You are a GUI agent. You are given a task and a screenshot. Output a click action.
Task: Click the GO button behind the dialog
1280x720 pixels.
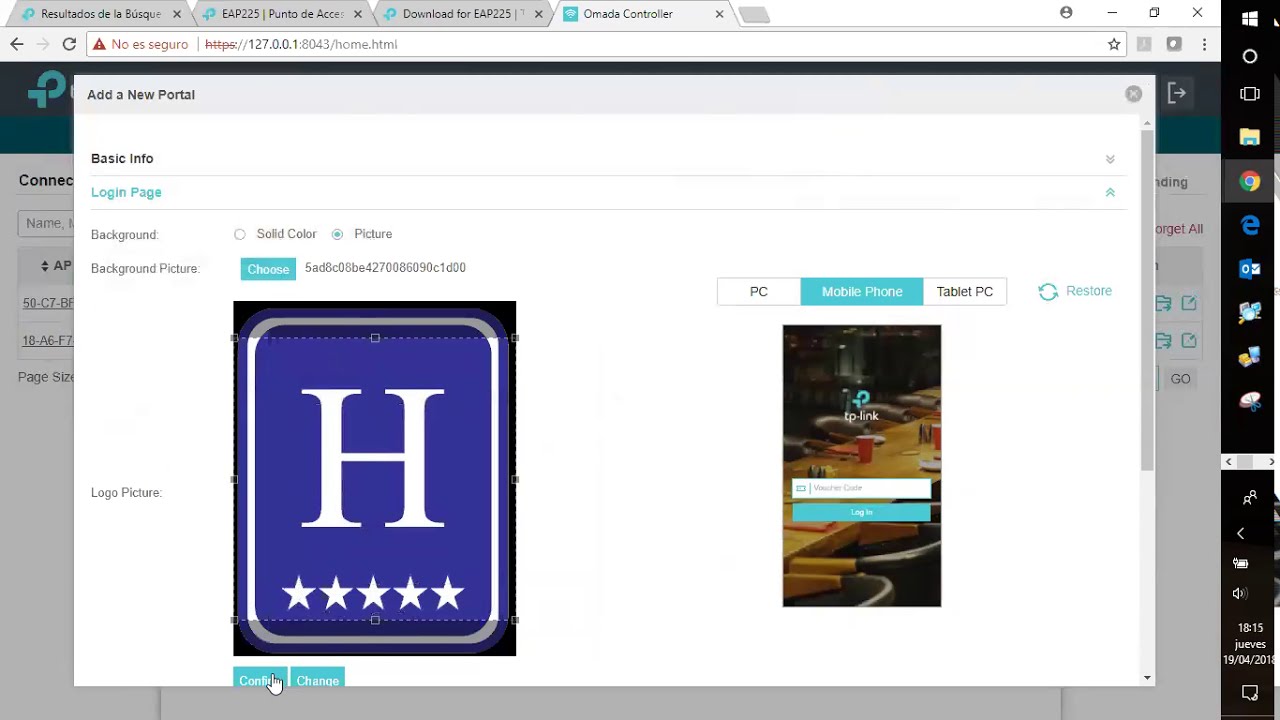click(1180, 379)
